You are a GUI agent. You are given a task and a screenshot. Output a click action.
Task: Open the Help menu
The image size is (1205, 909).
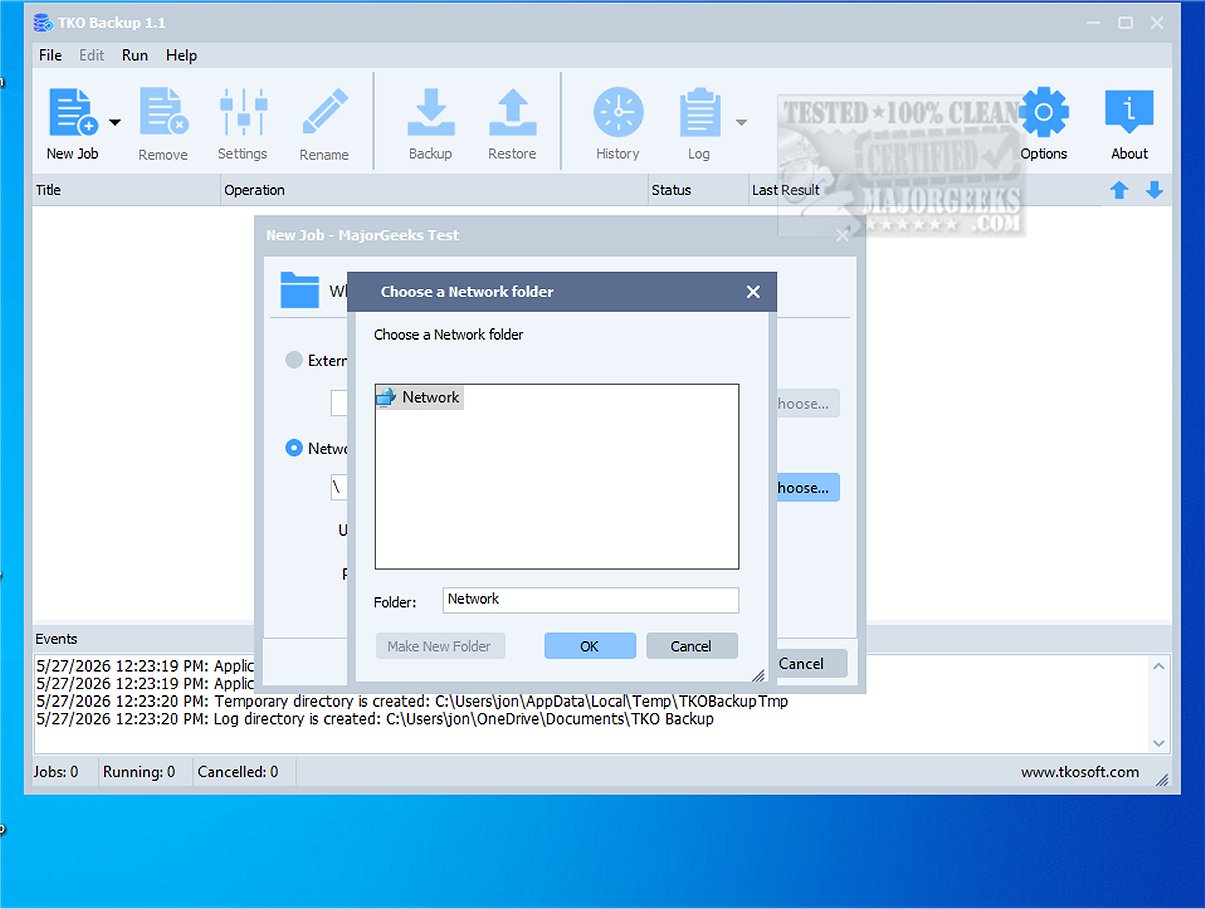coord(181,55)
